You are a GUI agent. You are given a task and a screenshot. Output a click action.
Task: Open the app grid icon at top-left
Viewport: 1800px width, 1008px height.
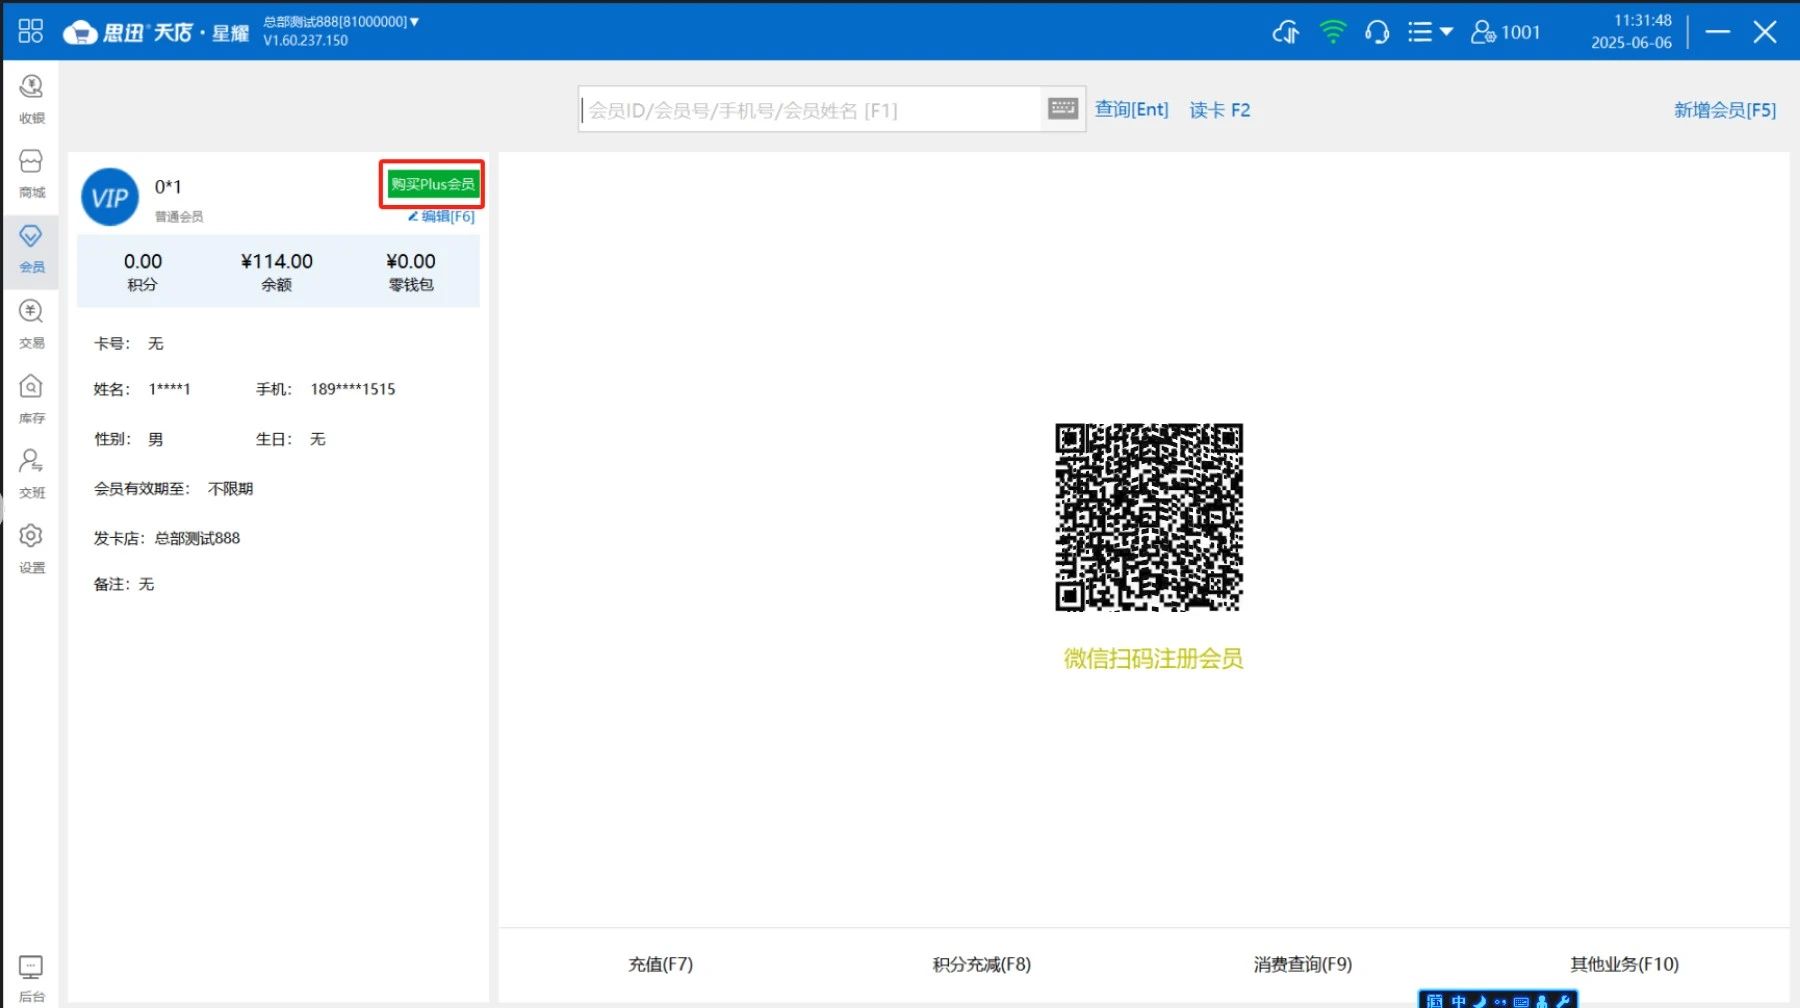[x=31, y=31]
